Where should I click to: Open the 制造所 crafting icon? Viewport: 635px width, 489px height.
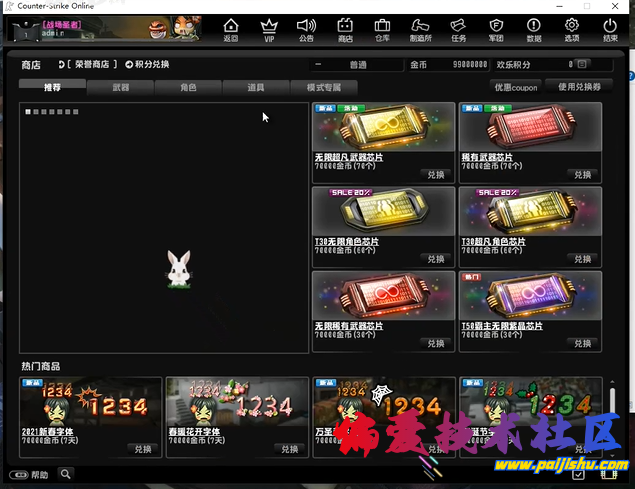420,30
